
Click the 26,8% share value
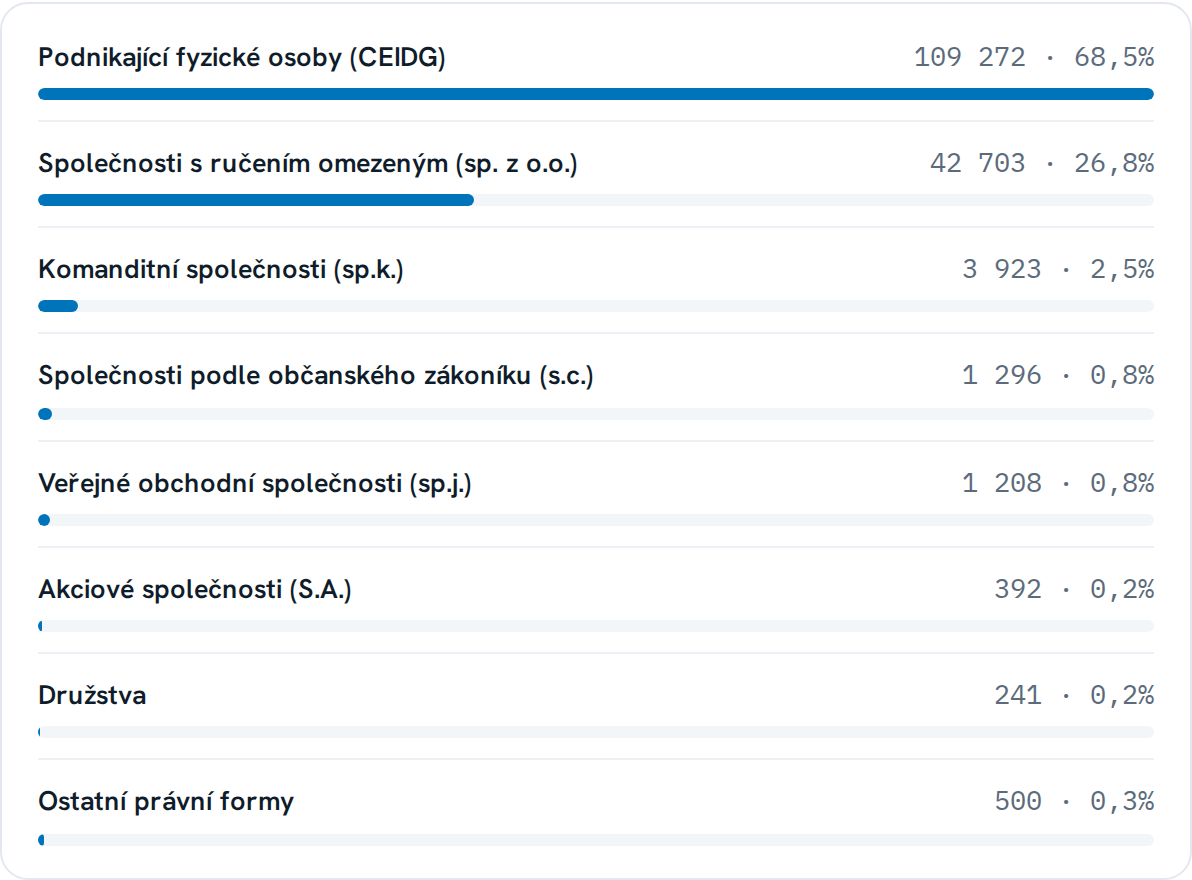pyautogui.click(x=1114, y=163)
